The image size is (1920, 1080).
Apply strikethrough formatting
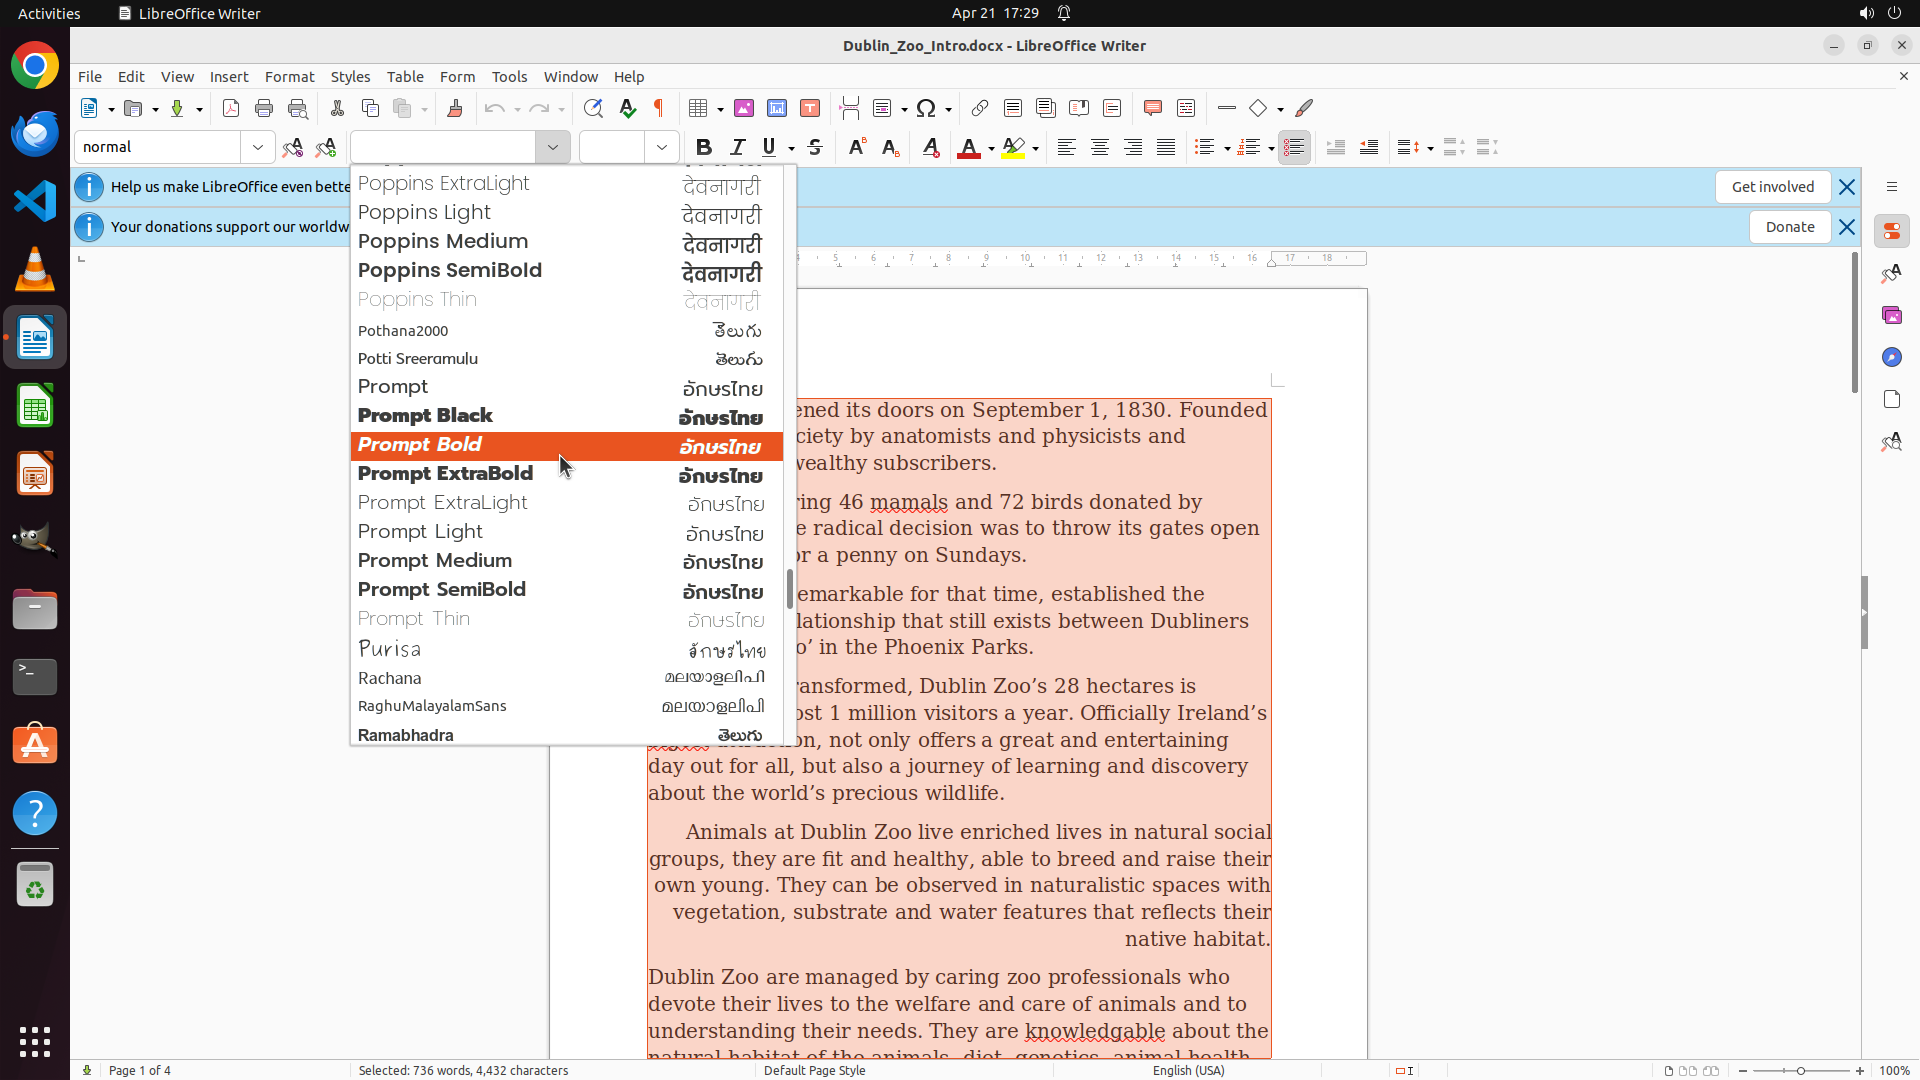pos(815,147)
